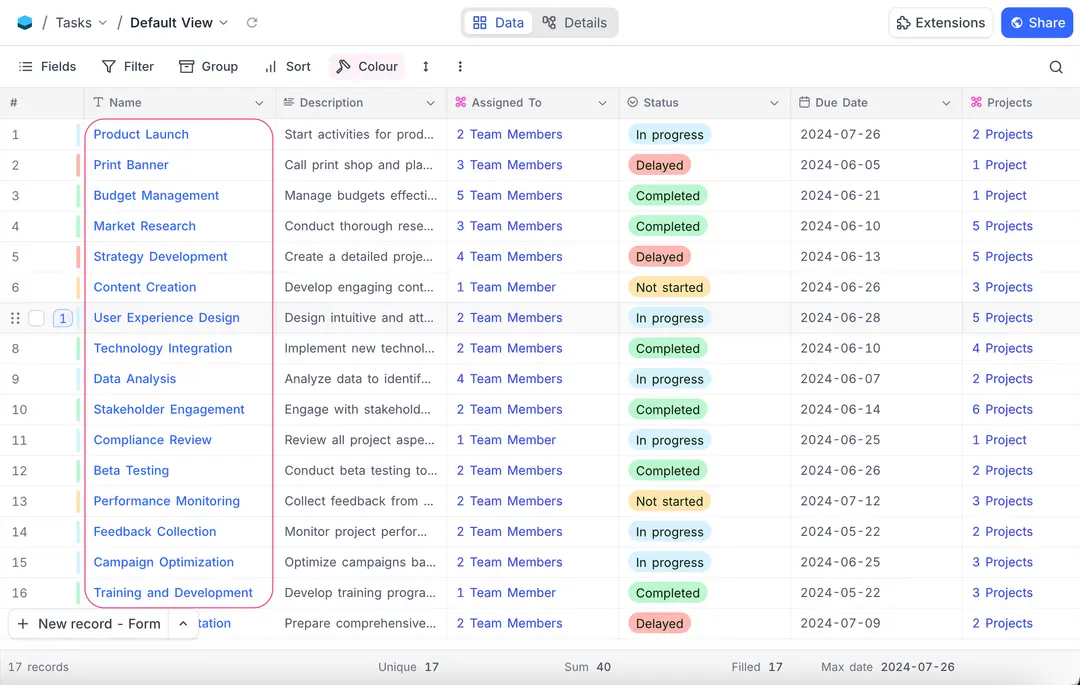Click Completed status badge for Beta Testing
Image resolution: width=1080 pixels, height=685 pixels.
667,471
